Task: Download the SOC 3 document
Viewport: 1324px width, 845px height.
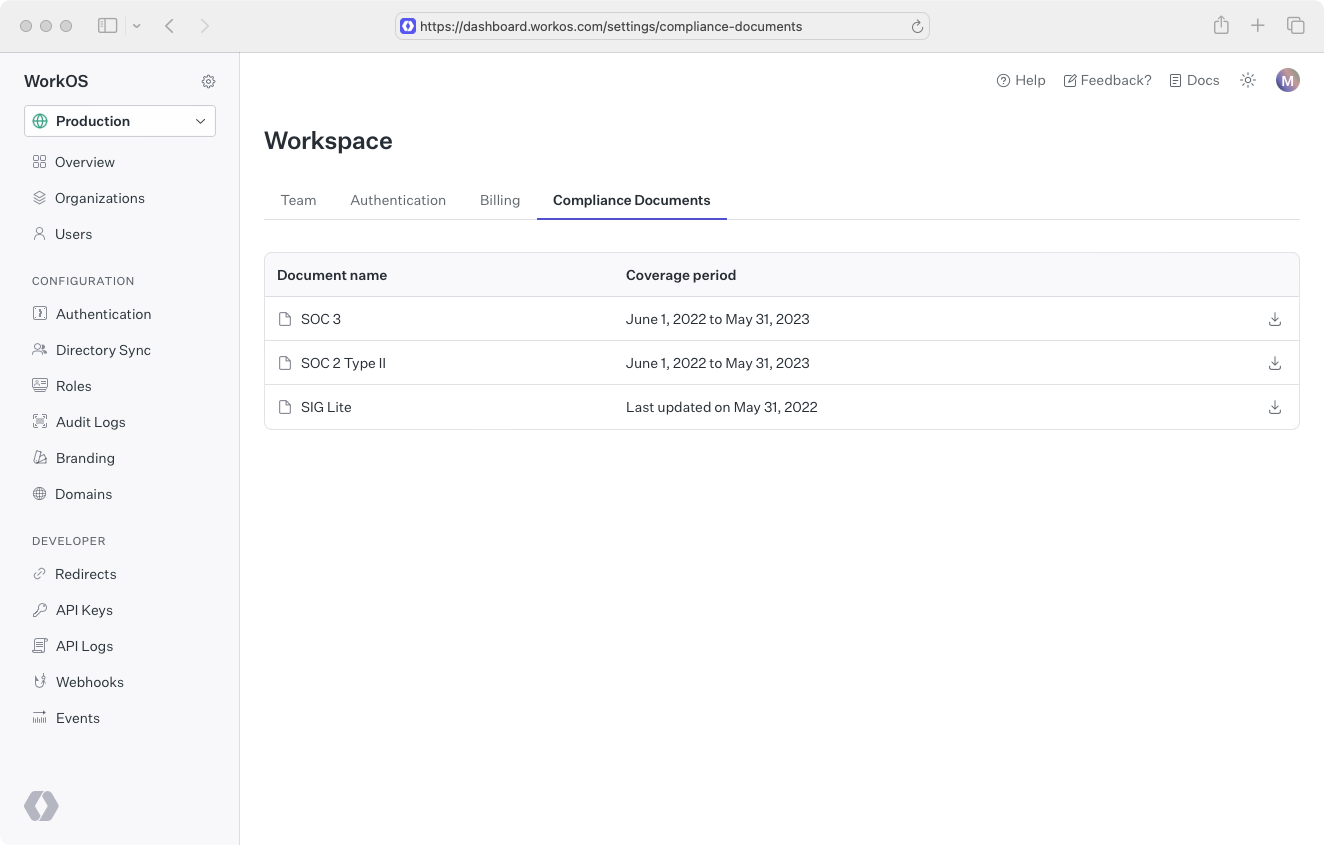Action: coord(1275,319)
